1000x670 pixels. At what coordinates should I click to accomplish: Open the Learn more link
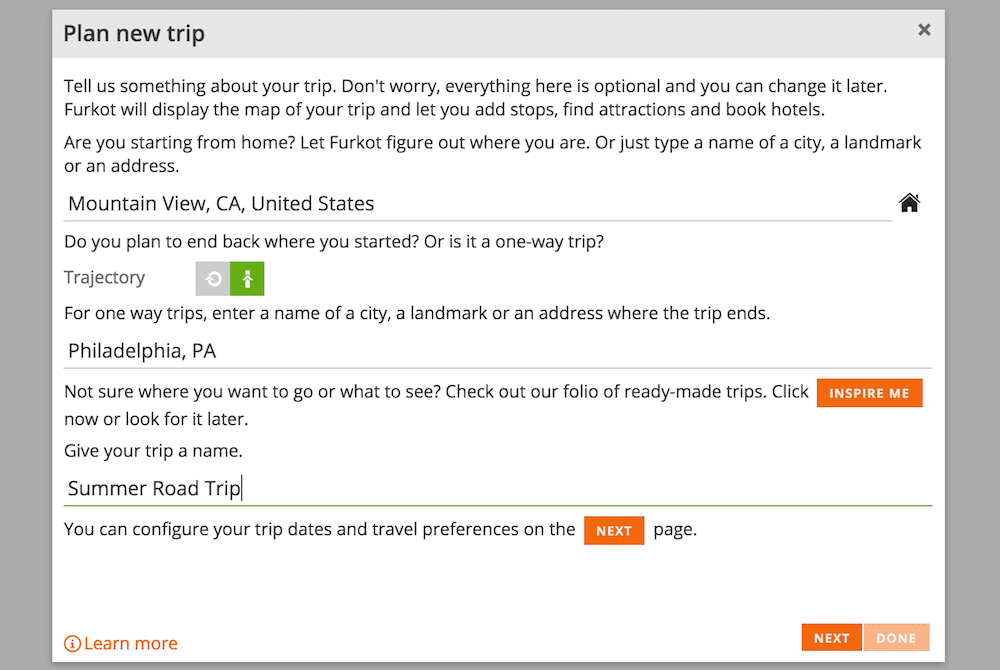131,644
